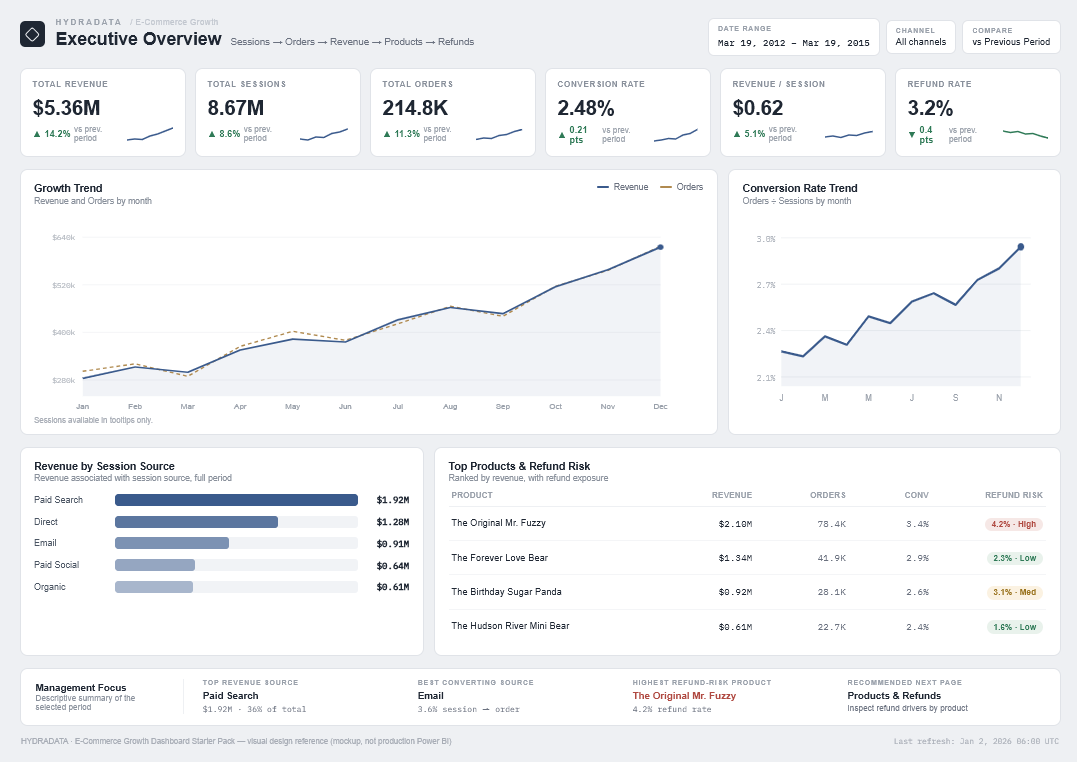
Task: Click the 2.3% - Low refund risk badge
Action: pos(1015,559)
